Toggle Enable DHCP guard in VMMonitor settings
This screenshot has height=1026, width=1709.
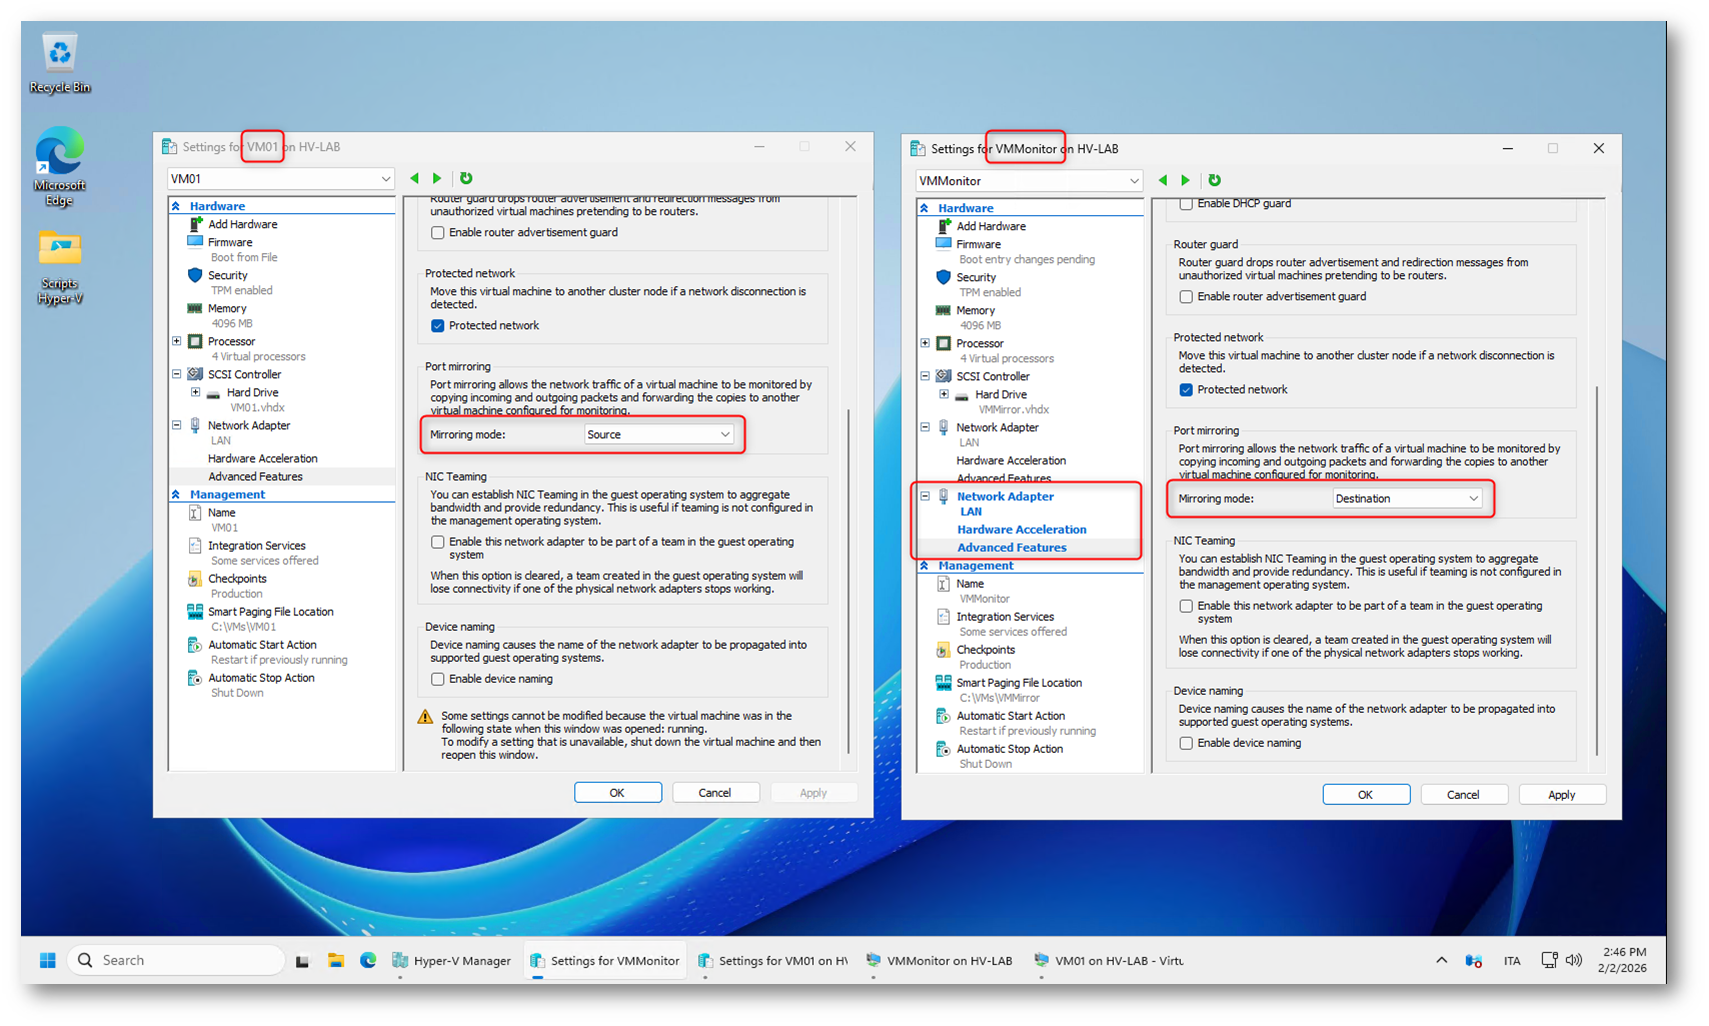[x=1186, y=203]
